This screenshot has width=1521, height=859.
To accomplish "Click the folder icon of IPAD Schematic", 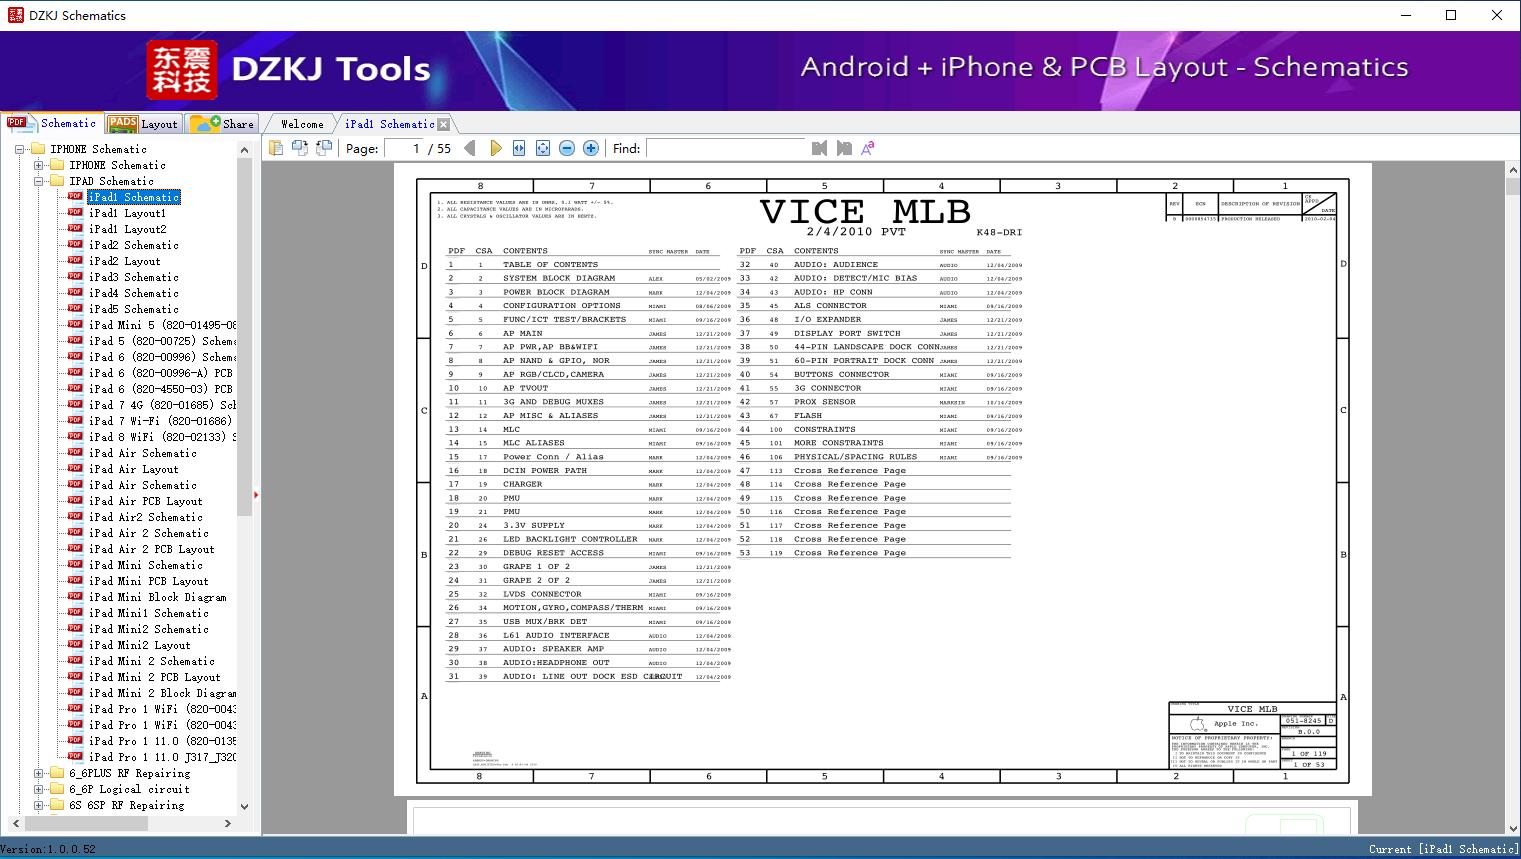I will (57, 181).
